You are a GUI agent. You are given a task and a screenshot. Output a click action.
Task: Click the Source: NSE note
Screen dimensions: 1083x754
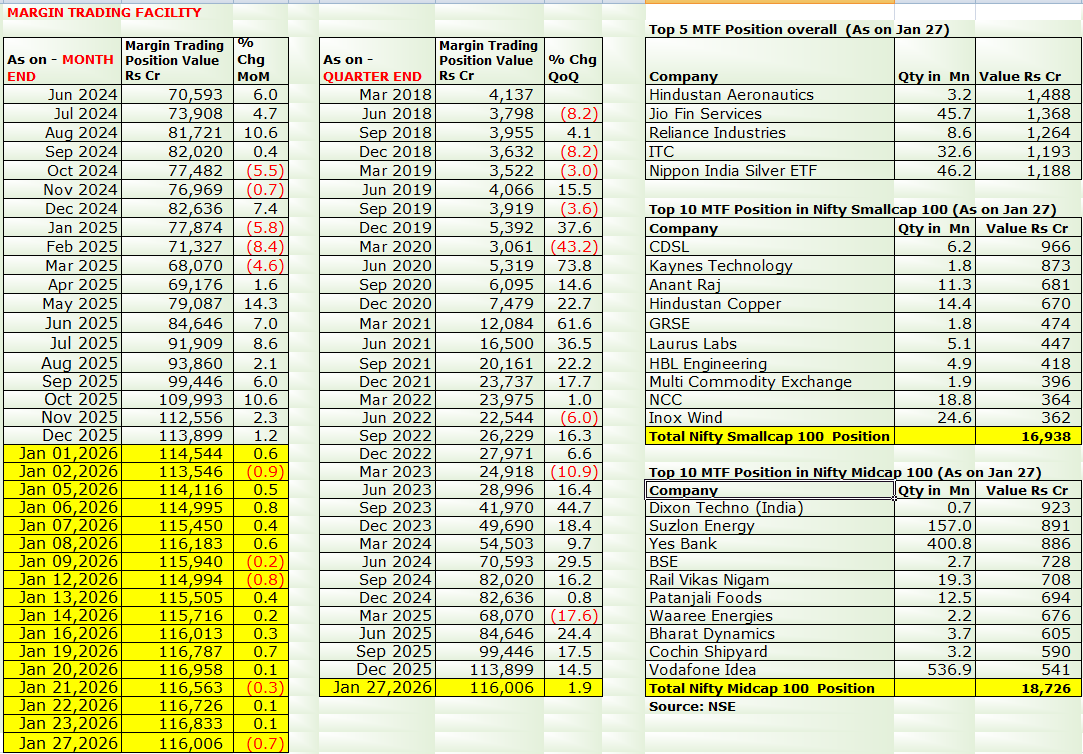point(692,706)
